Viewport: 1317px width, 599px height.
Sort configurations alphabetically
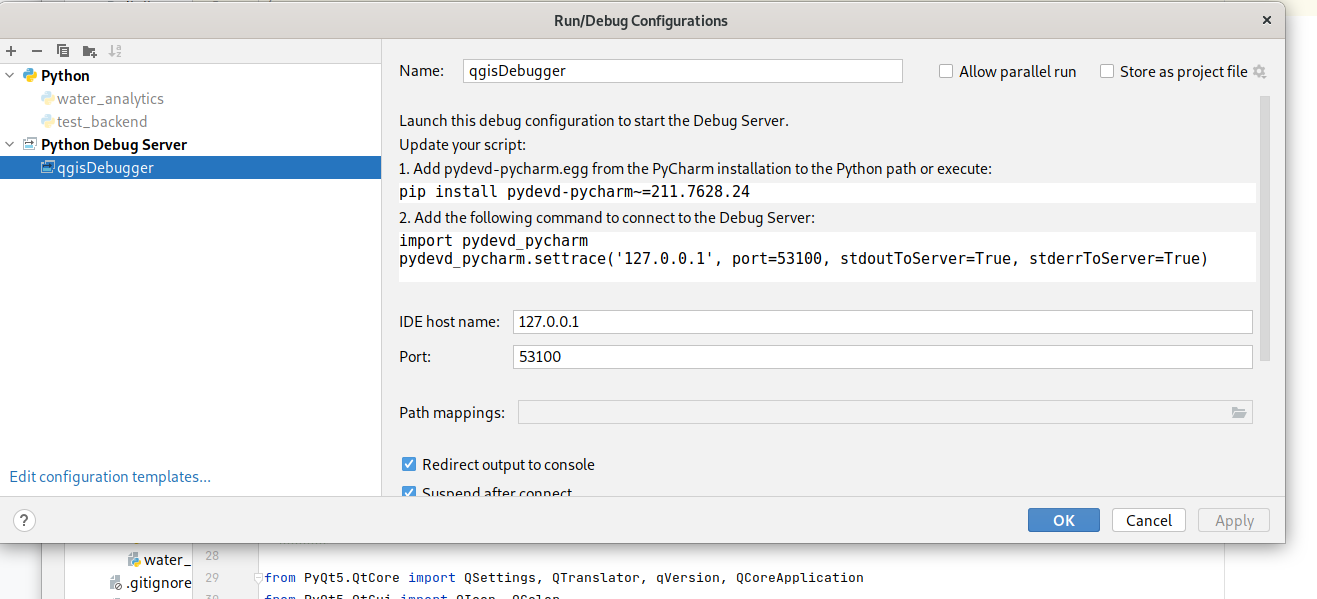click(115, 51)
